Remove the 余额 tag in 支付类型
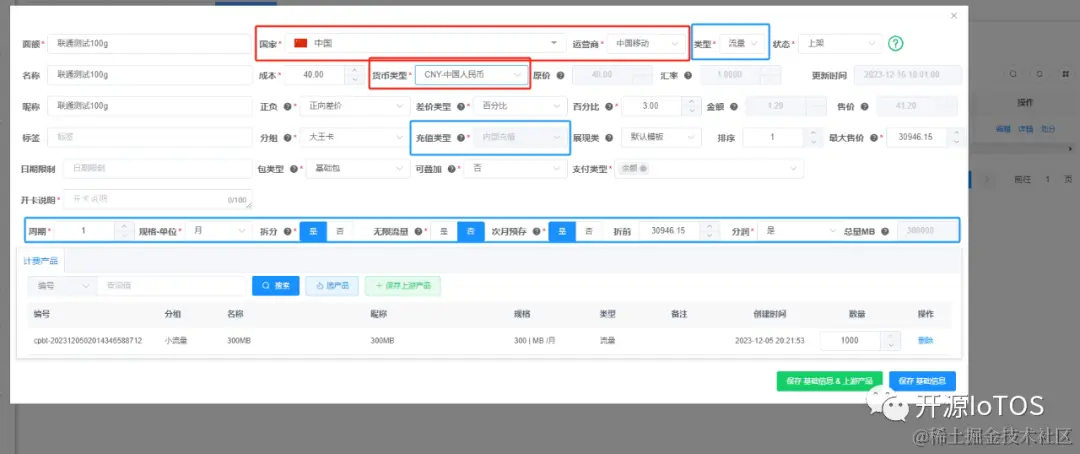 click(643, 168)
